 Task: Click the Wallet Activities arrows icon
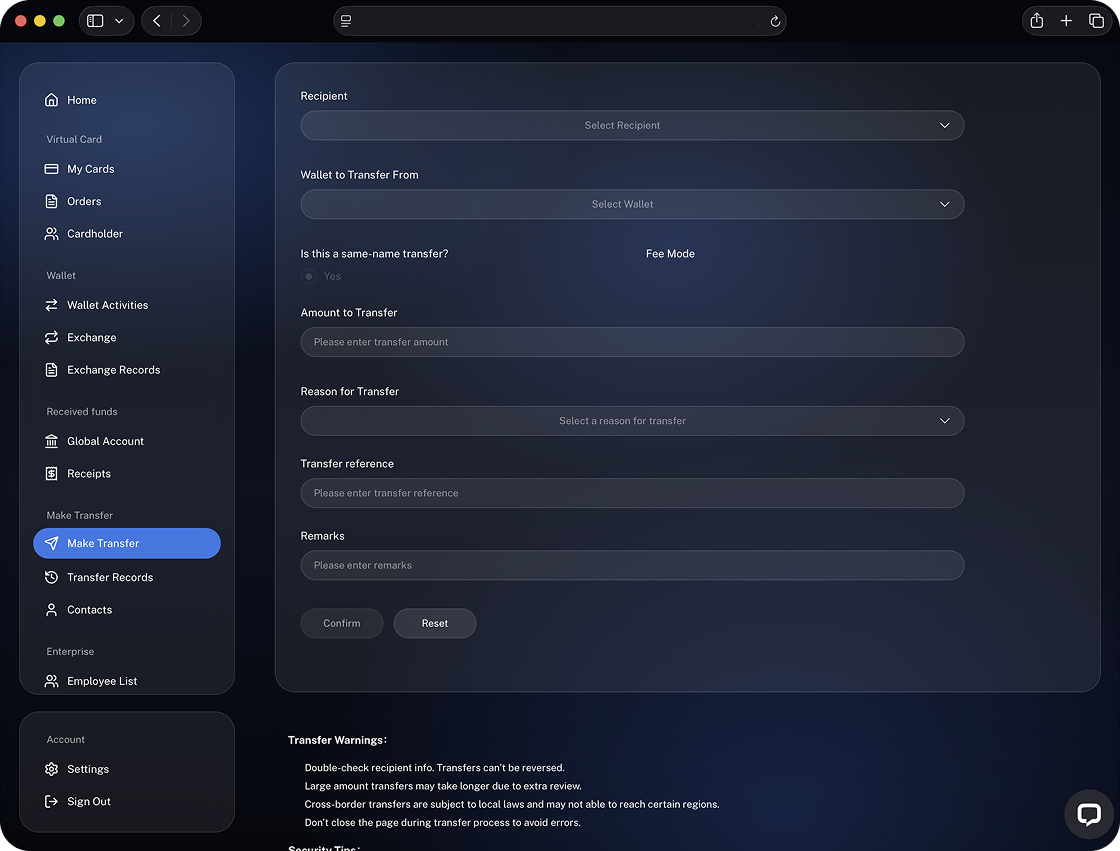52,305
